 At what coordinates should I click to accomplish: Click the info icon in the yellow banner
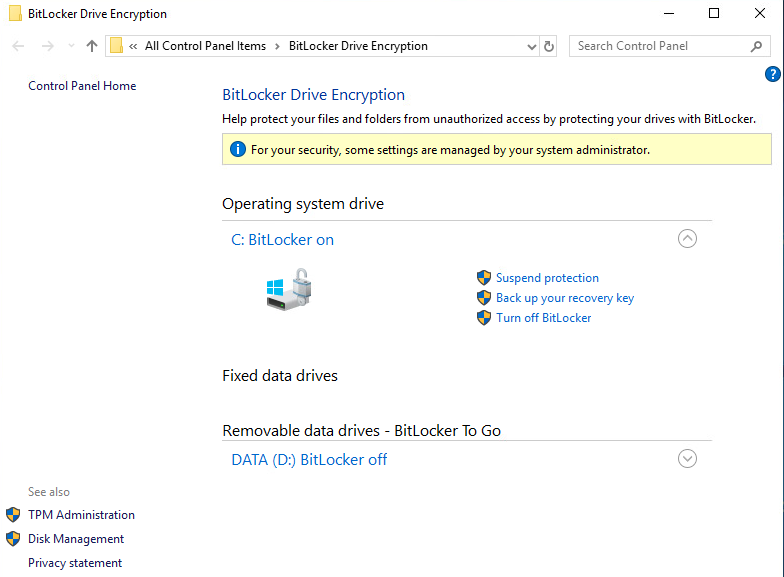[x=238, y=149]
